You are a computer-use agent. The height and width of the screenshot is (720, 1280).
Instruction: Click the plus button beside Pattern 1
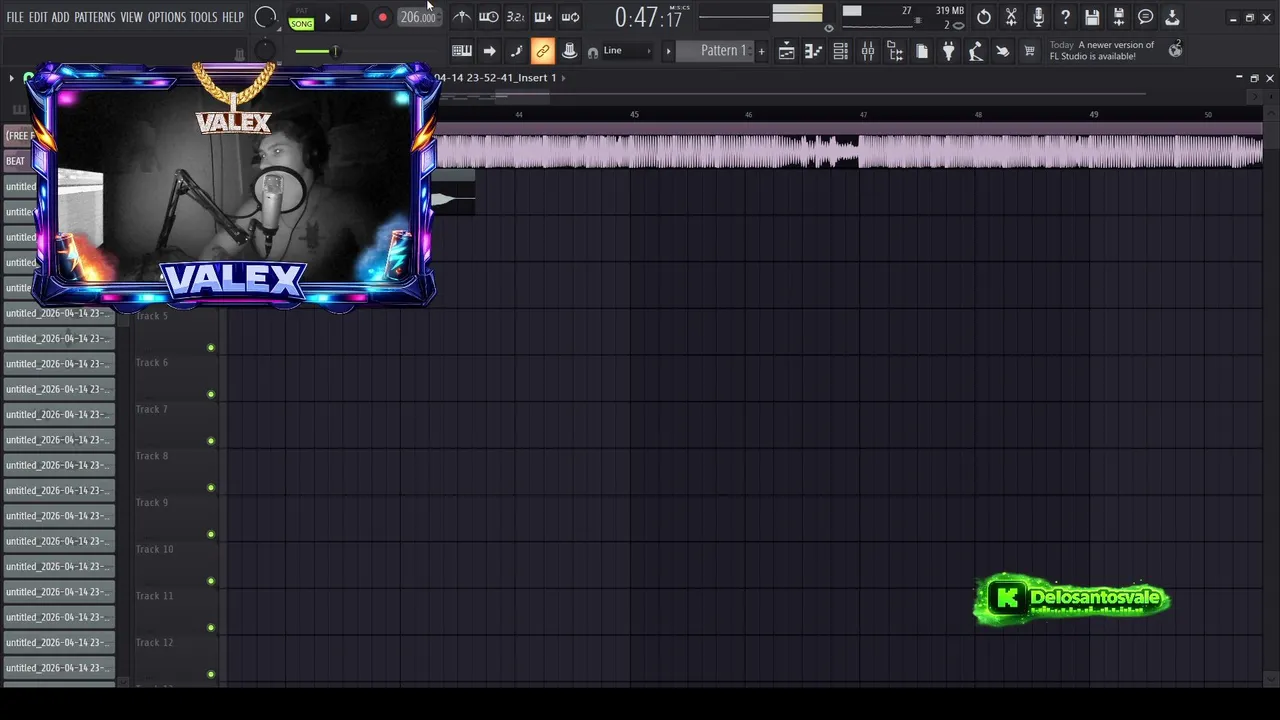click(761, 51)
